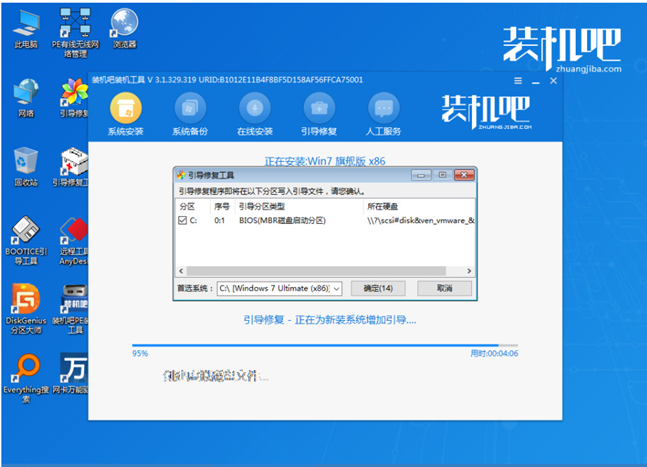The width and height of the screenshot is (647, 467).
Task: Click the horizontal scrollbar thumb in partition list
Action: [x=316, y=271]
